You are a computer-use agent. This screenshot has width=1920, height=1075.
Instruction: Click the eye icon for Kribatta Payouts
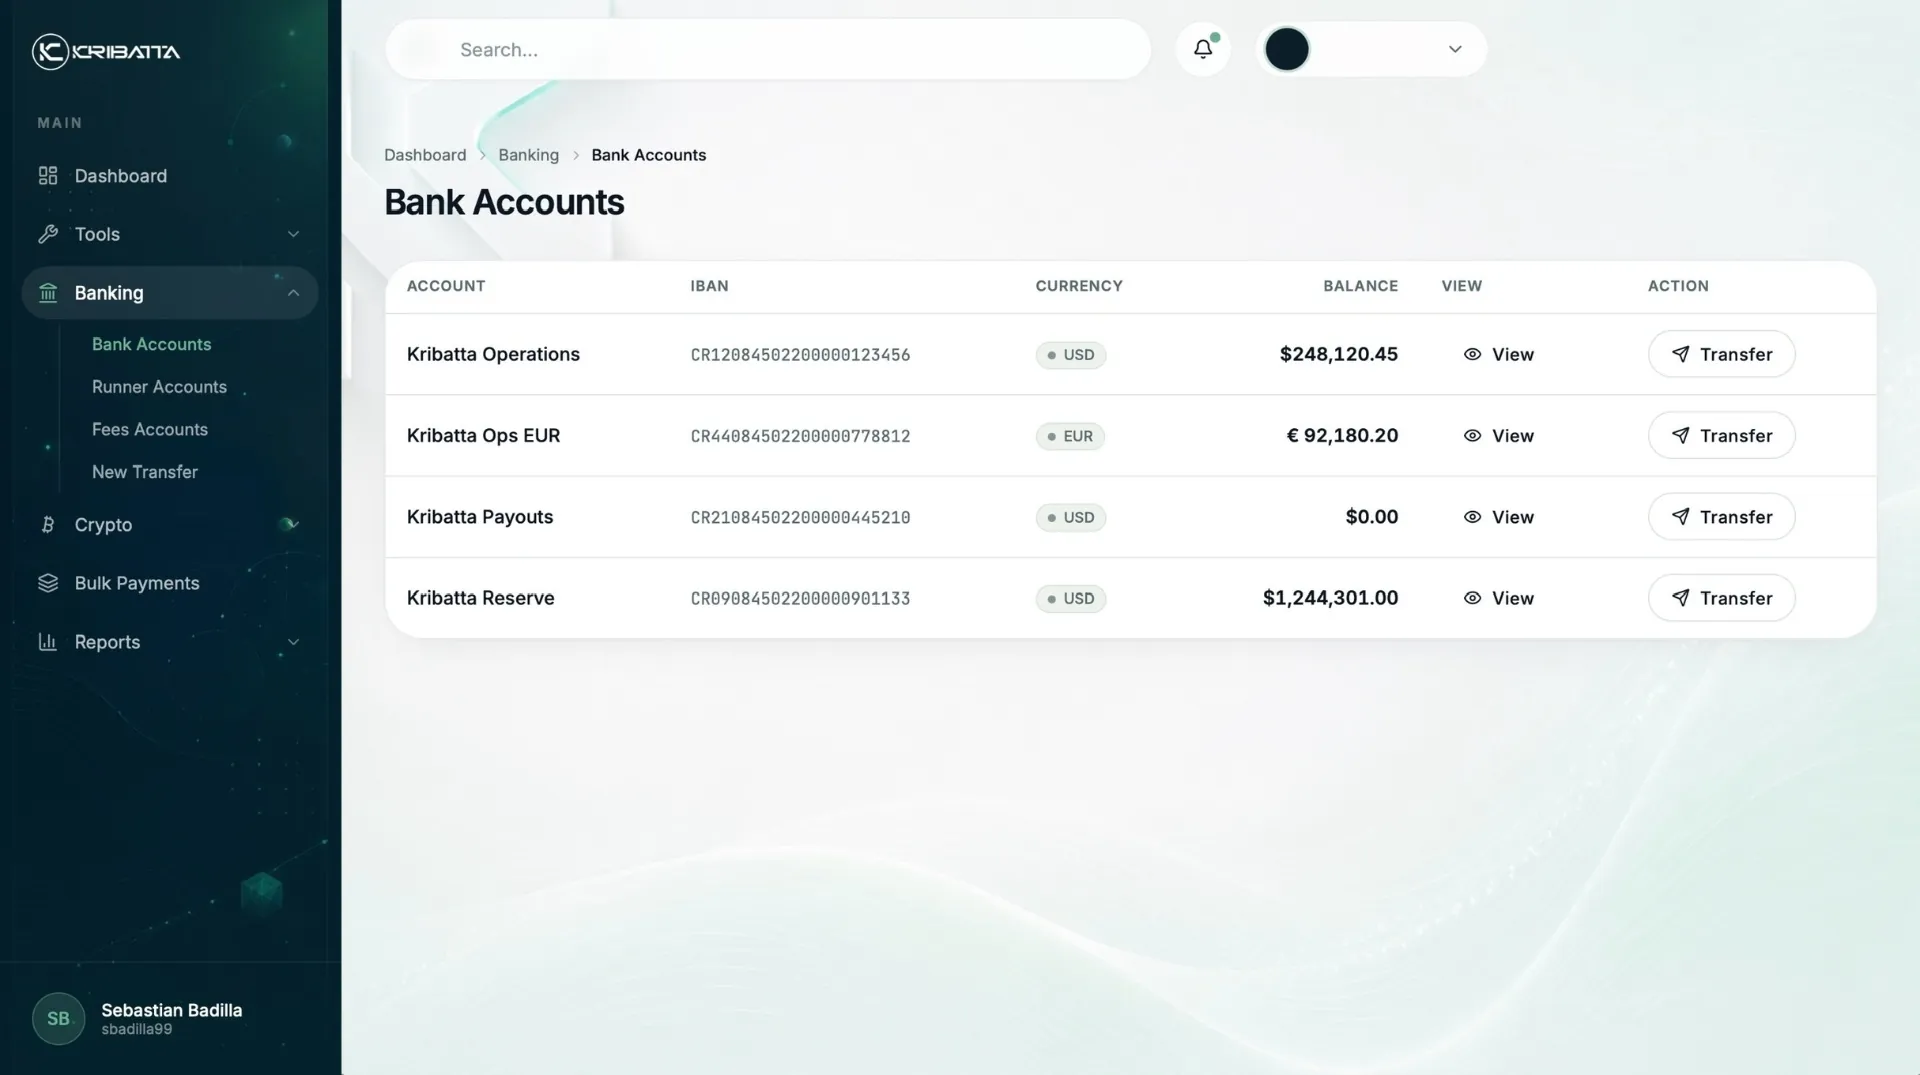coord(1472,517)
